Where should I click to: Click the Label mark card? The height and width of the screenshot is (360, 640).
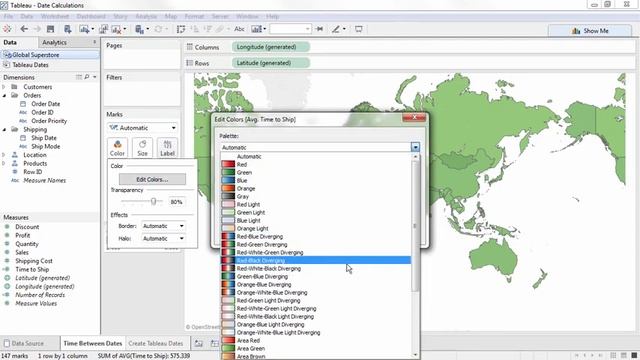(x=167, y=148)
